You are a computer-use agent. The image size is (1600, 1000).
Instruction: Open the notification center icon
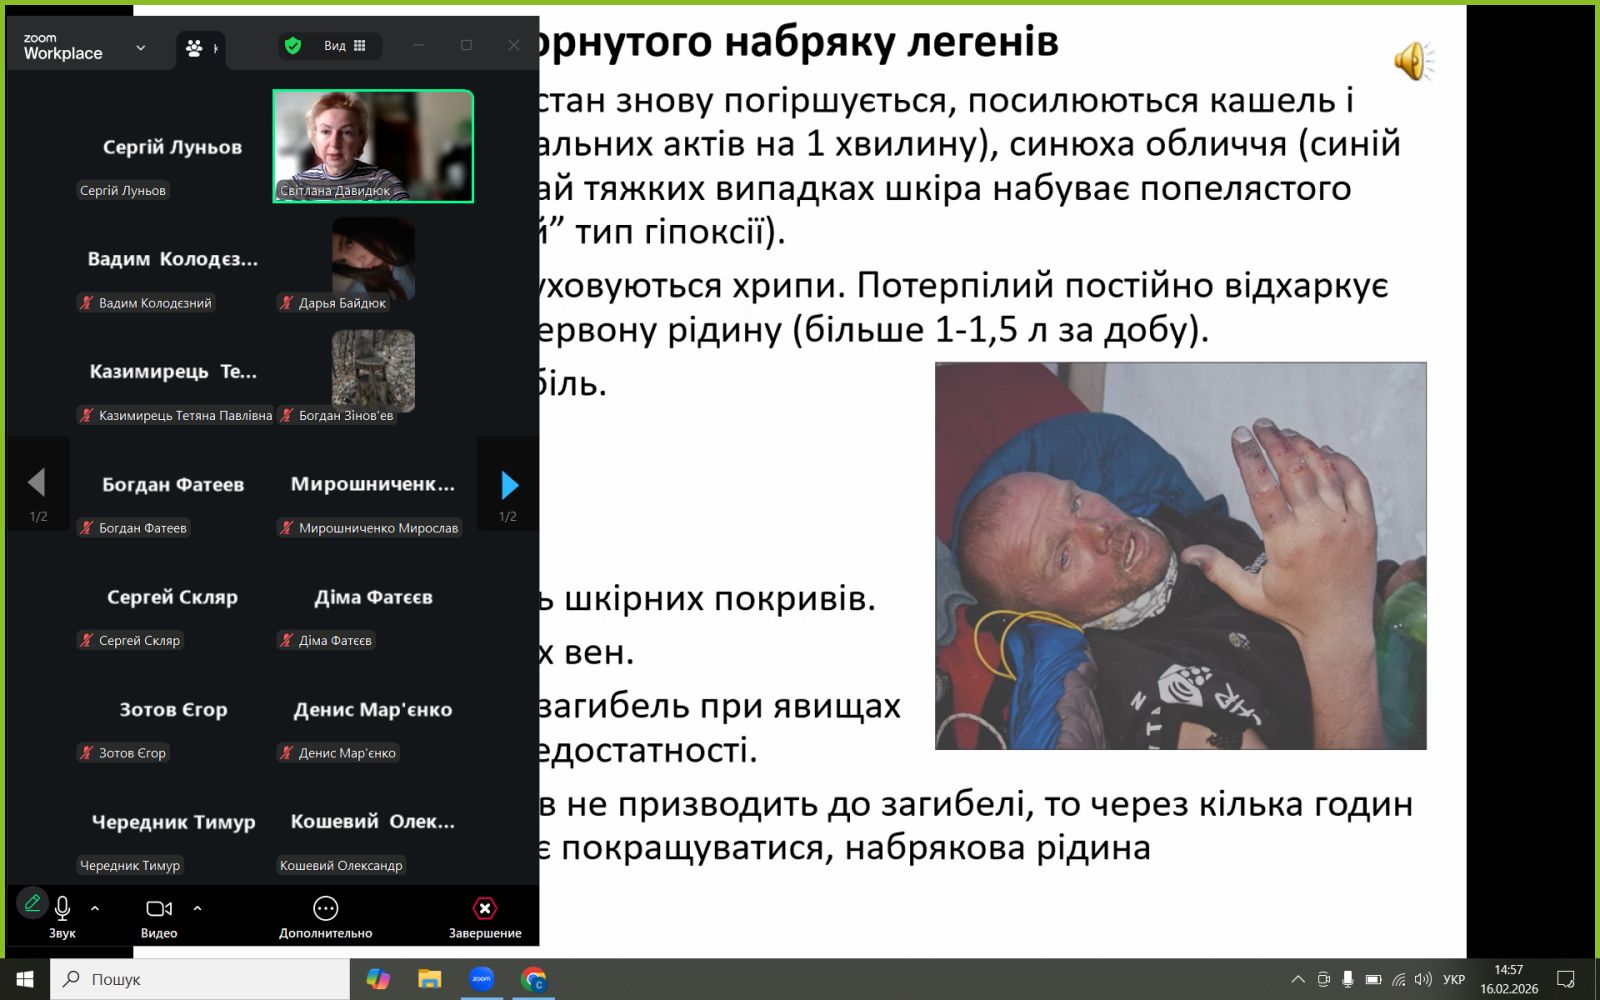1566,979
